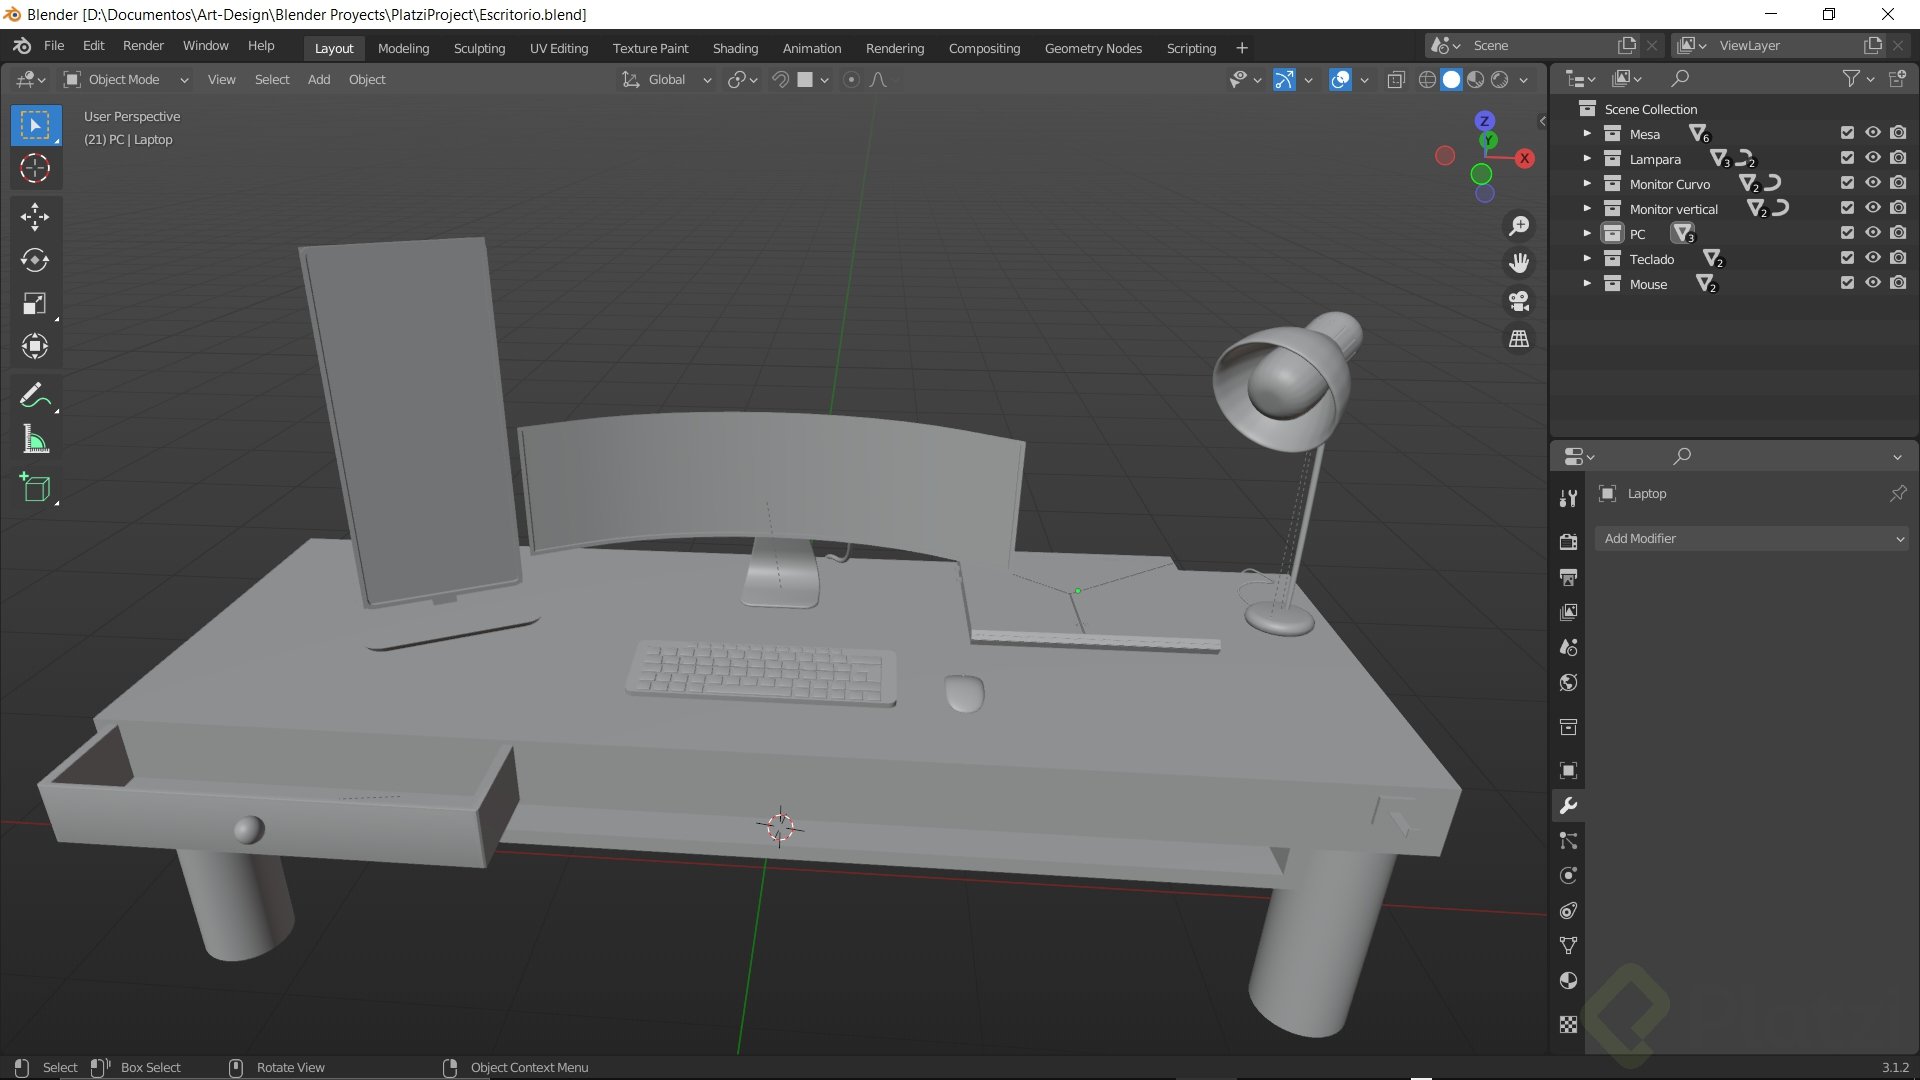Image resolution: width=1920 pixels, height=1080 pixels.
Task: Select the Cursor tool in the toolbar
Action: (x=35, y=168)
